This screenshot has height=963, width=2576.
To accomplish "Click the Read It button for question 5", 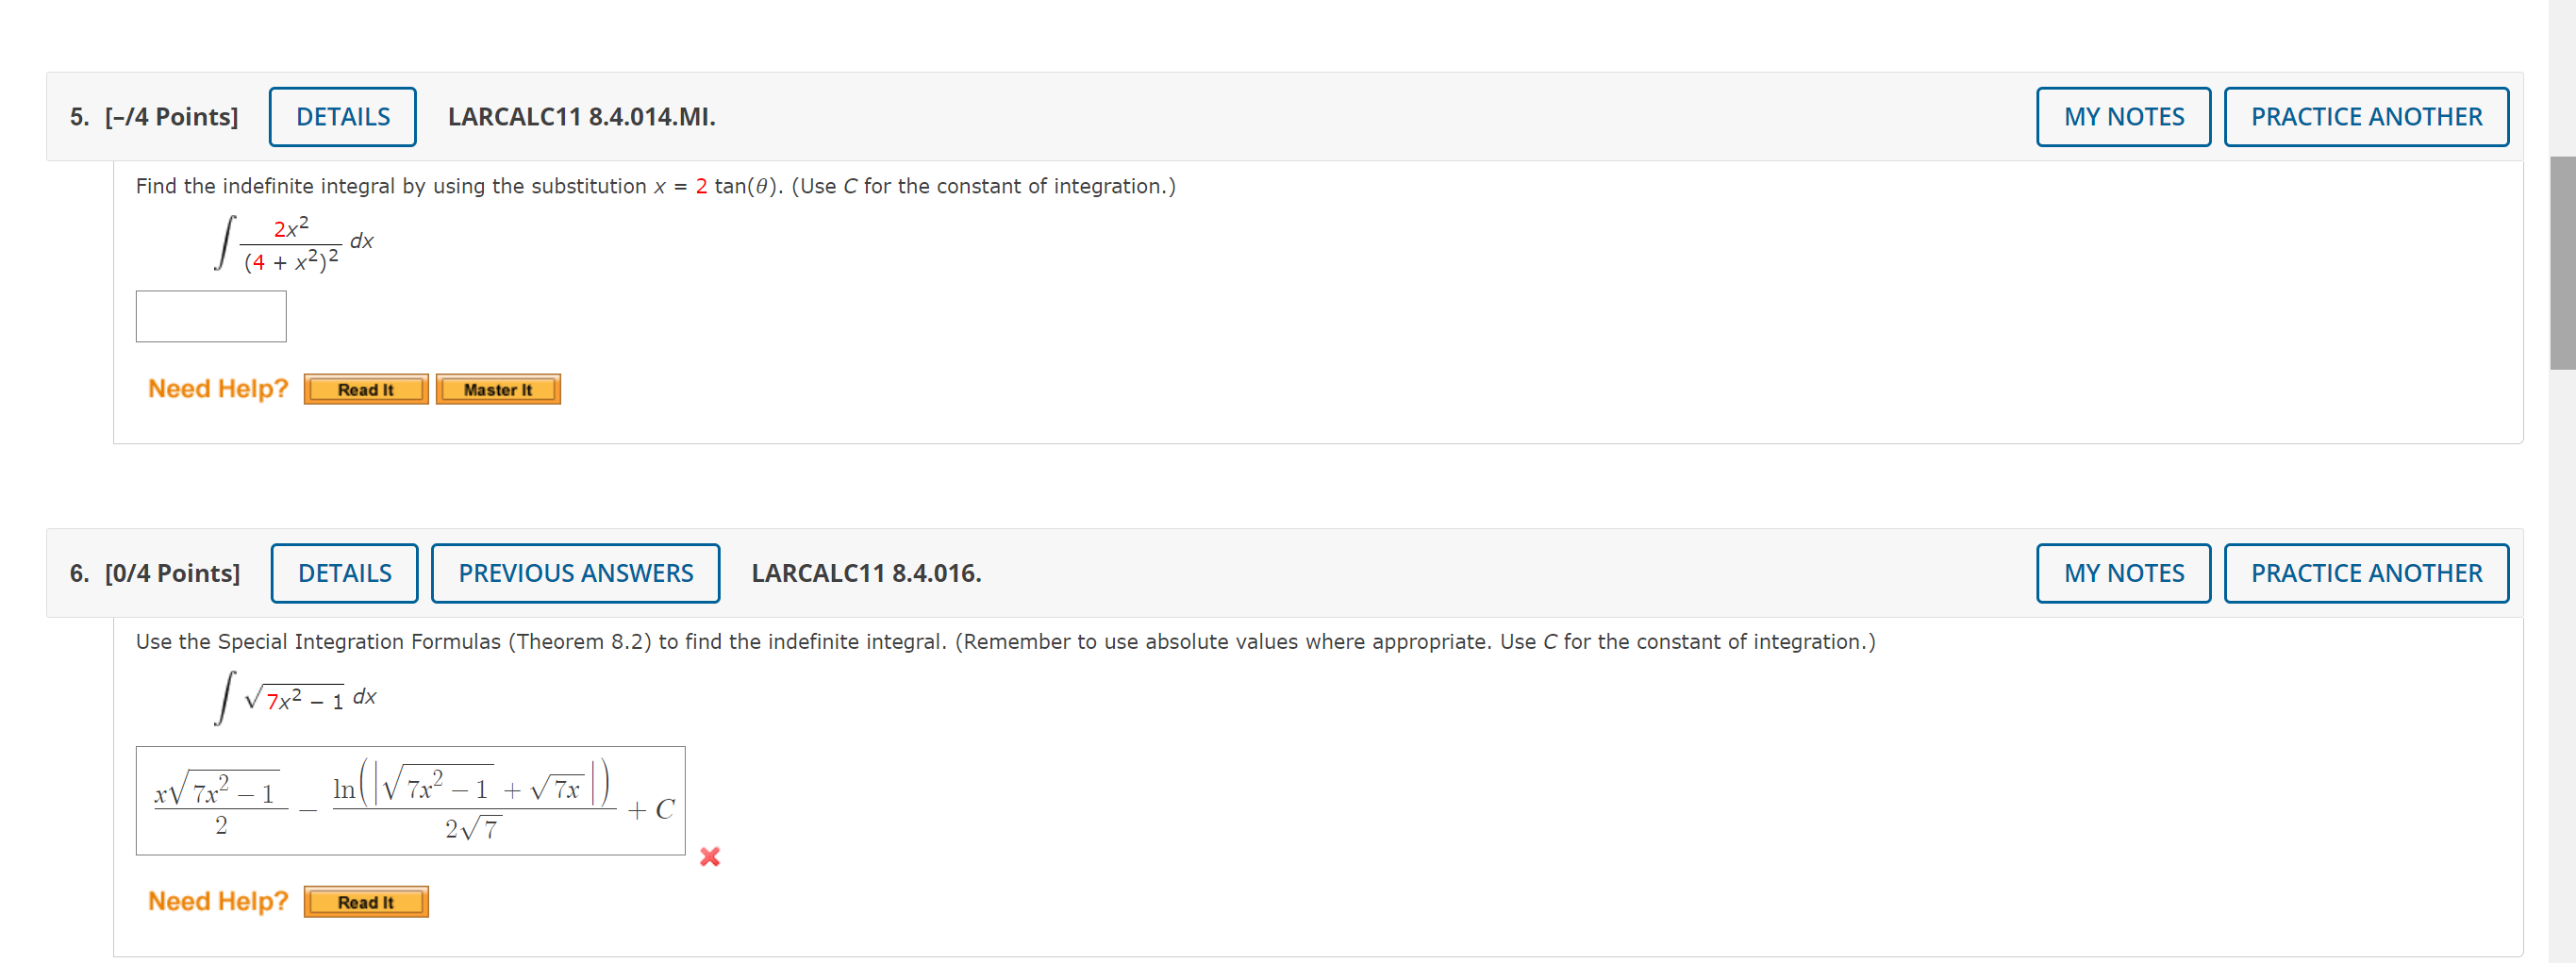I will click(365, 389).
